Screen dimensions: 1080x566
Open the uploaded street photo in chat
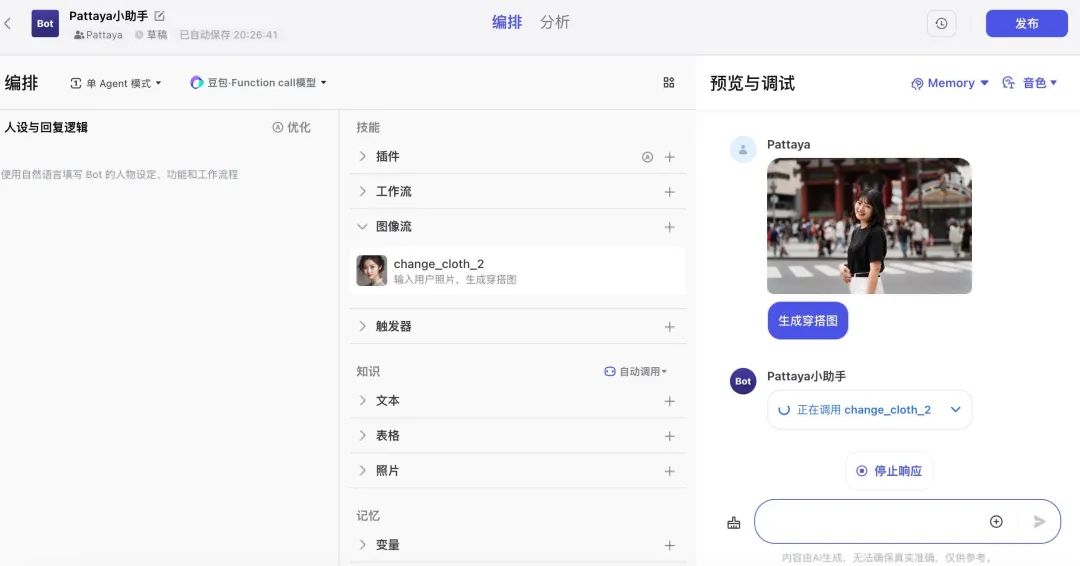(869, 226)
